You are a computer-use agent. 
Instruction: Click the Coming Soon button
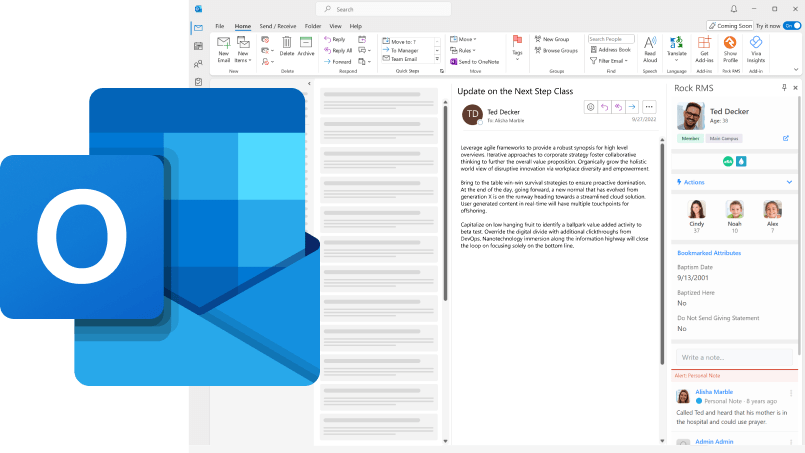click(x=730, y=26)
